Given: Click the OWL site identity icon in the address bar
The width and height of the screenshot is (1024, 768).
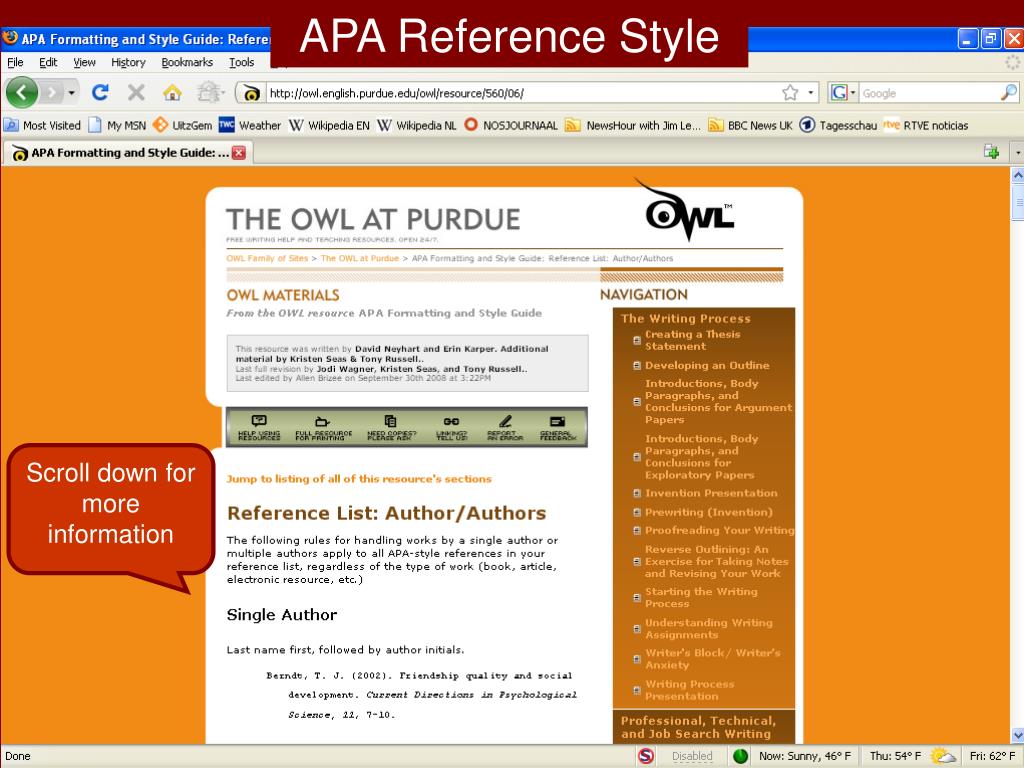Looking at the screenshot, I should coord(251,93).
